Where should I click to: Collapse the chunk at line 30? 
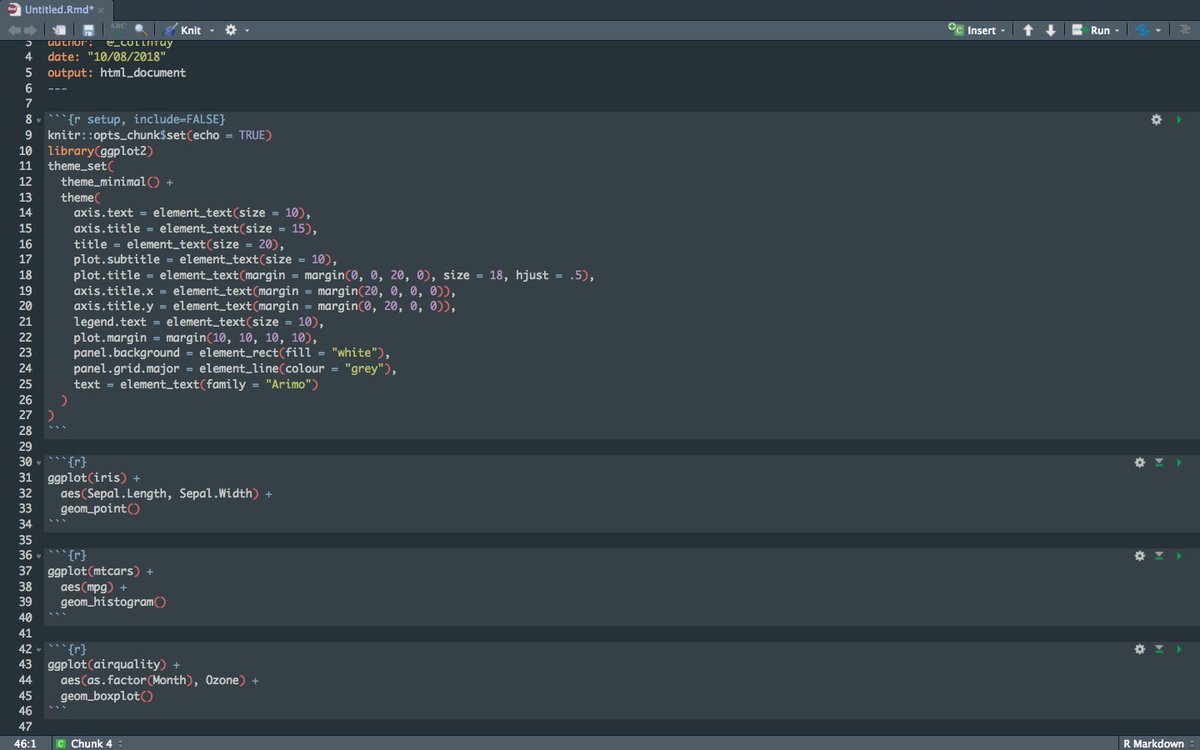click(x=39, y=463)
